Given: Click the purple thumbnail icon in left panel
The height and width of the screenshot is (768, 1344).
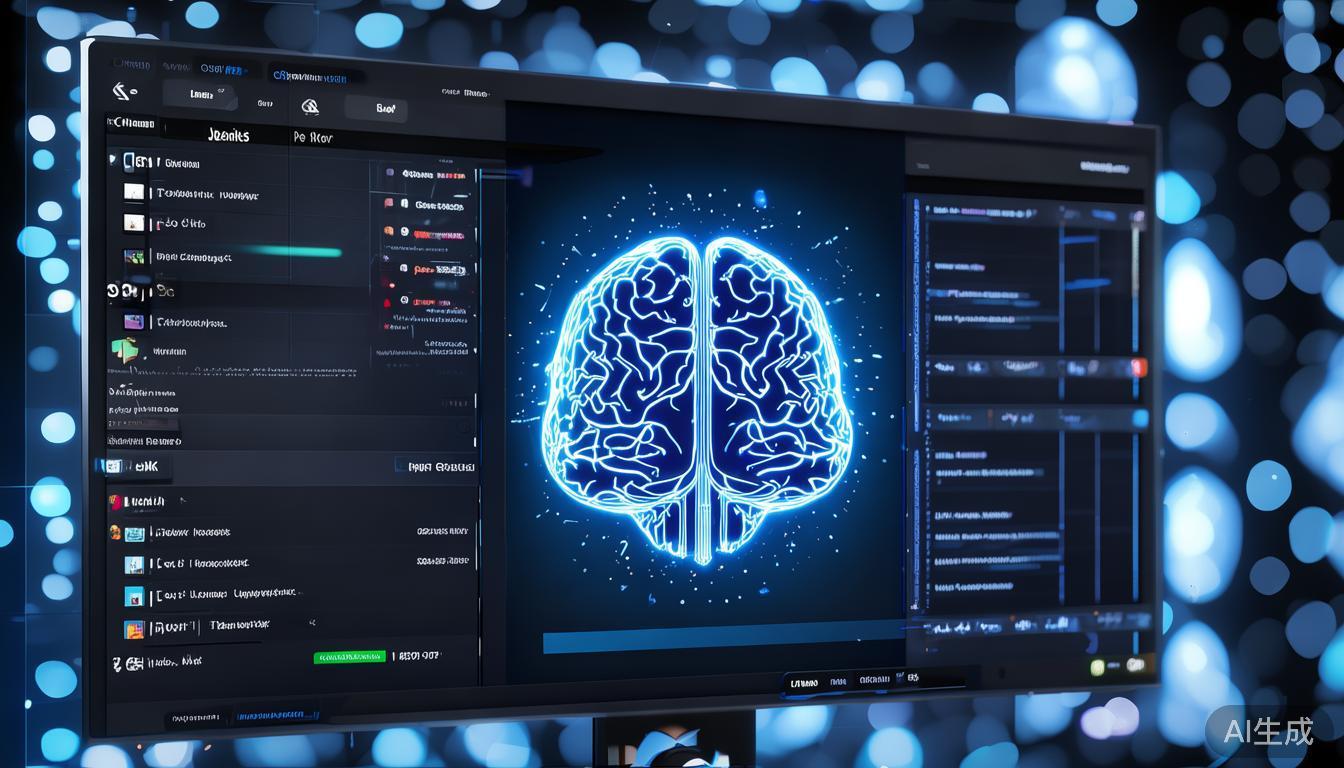Looking at the screenshot, I should pos(133,322).
